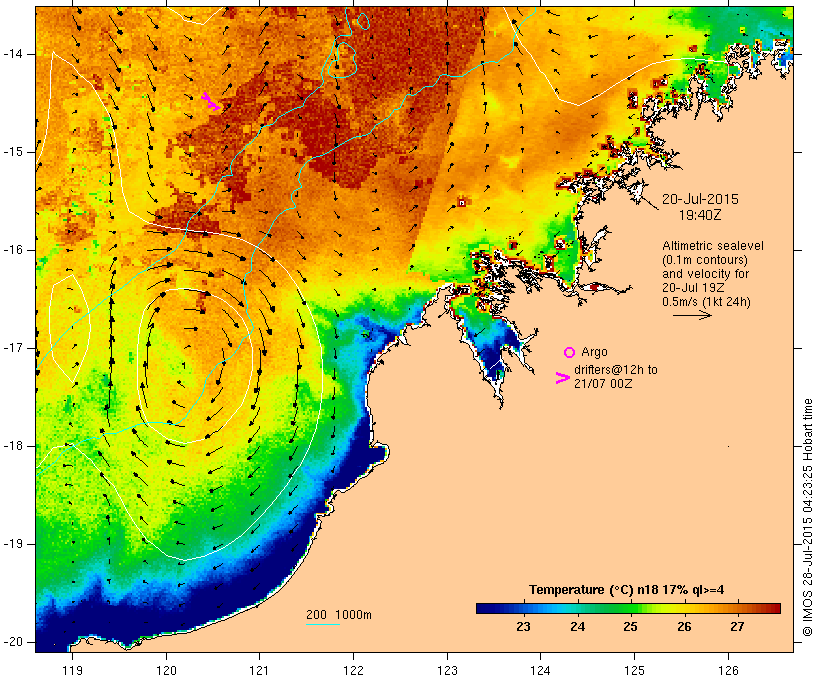Click the '23' colorbar tick label
820x680 pixels.
[x=523, y=627]
